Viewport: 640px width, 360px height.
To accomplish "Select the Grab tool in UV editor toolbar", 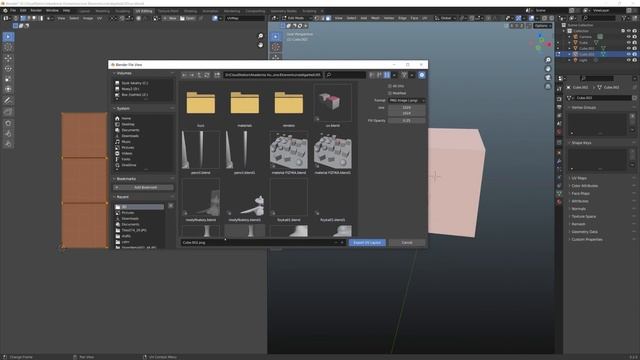I will click(x=8, y=123).
